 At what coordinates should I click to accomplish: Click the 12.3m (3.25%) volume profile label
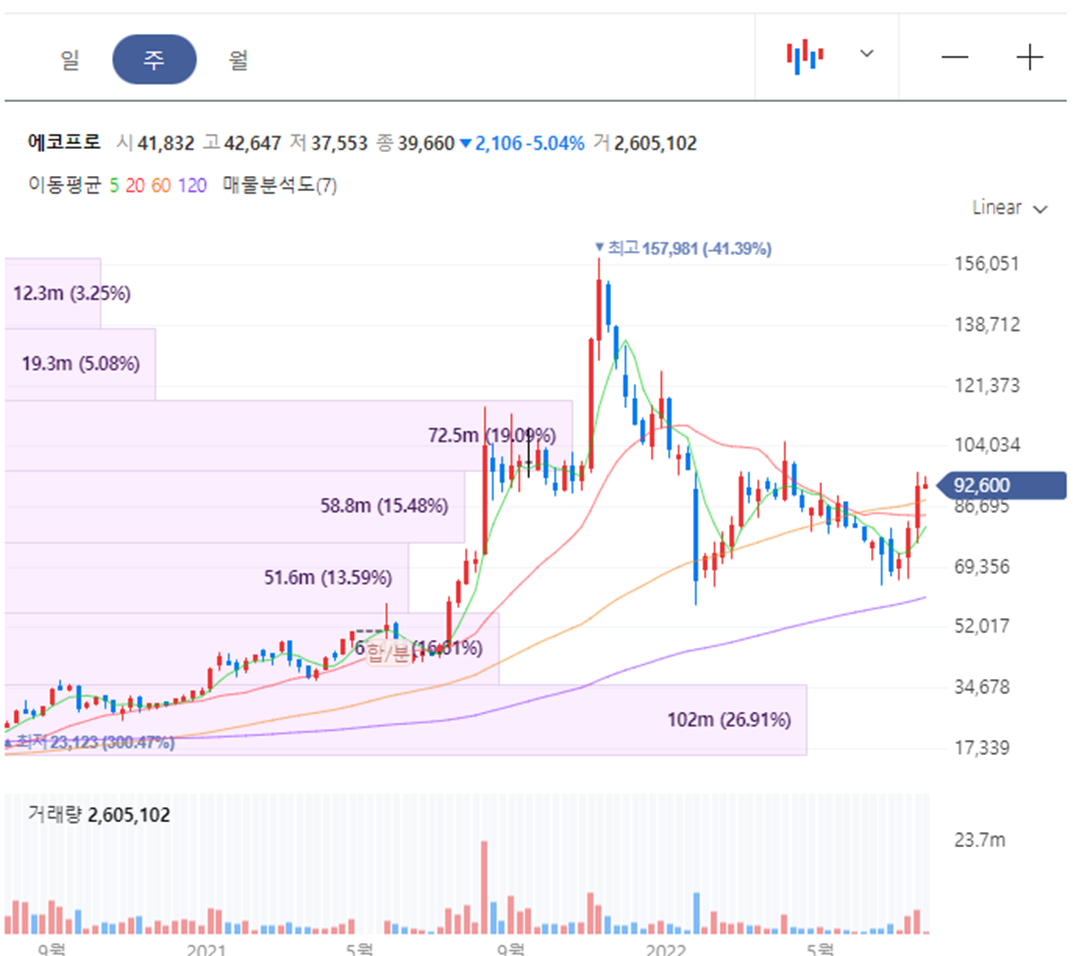point(72,294)
